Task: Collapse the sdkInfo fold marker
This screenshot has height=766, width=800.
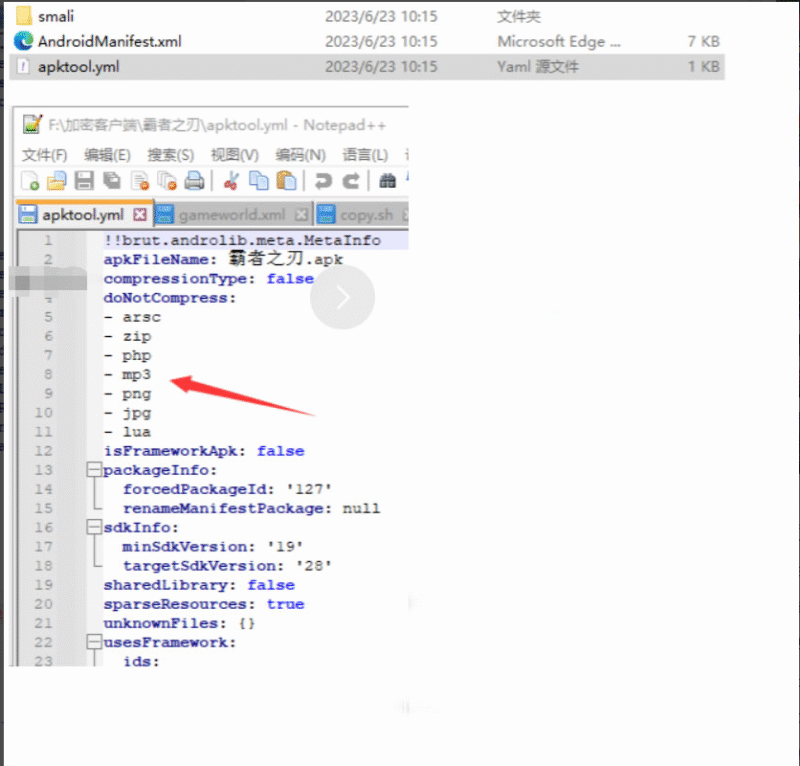Action: point(94,528)
